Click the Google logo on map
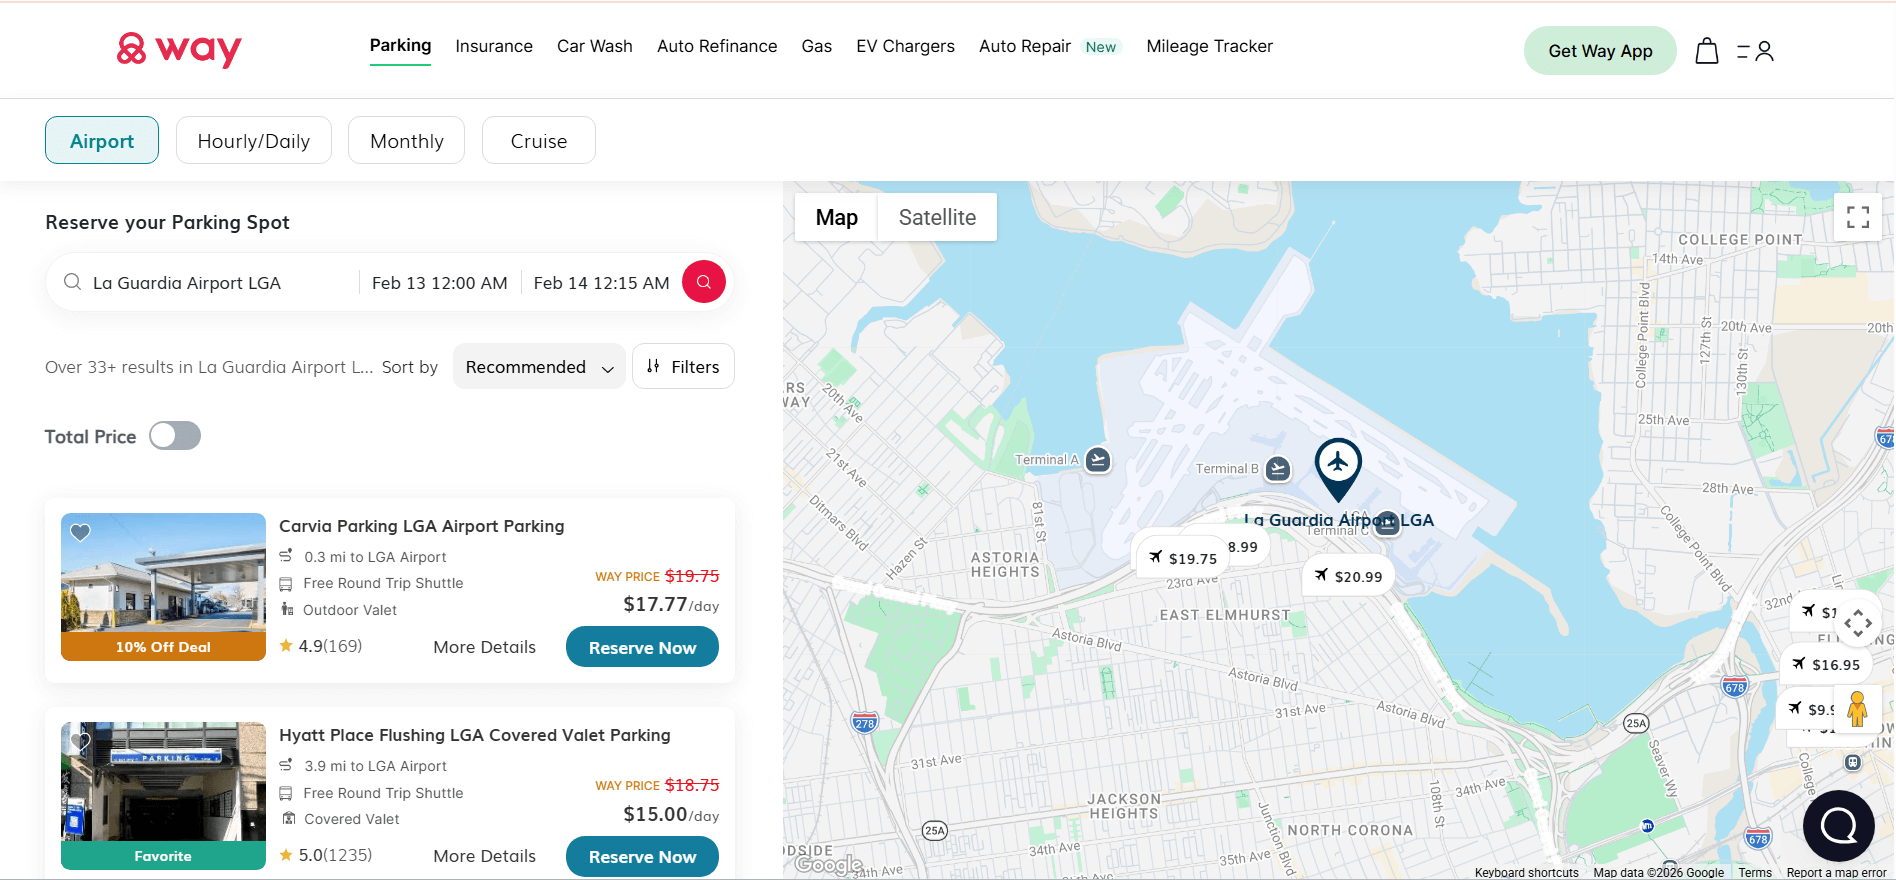The height and width of the screenshot is (880, 1896). point(828,864)
